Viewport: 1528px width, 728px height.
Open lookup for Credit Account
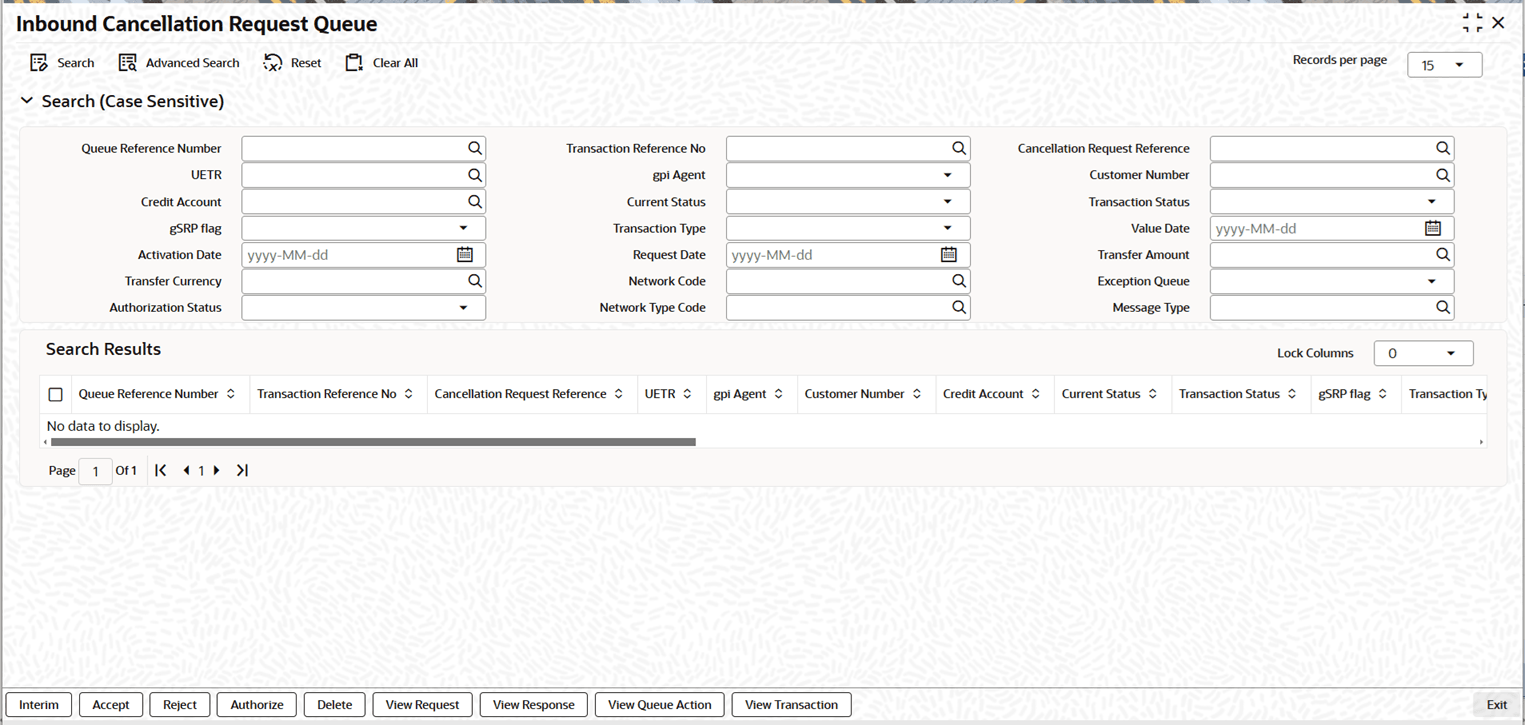475,202
